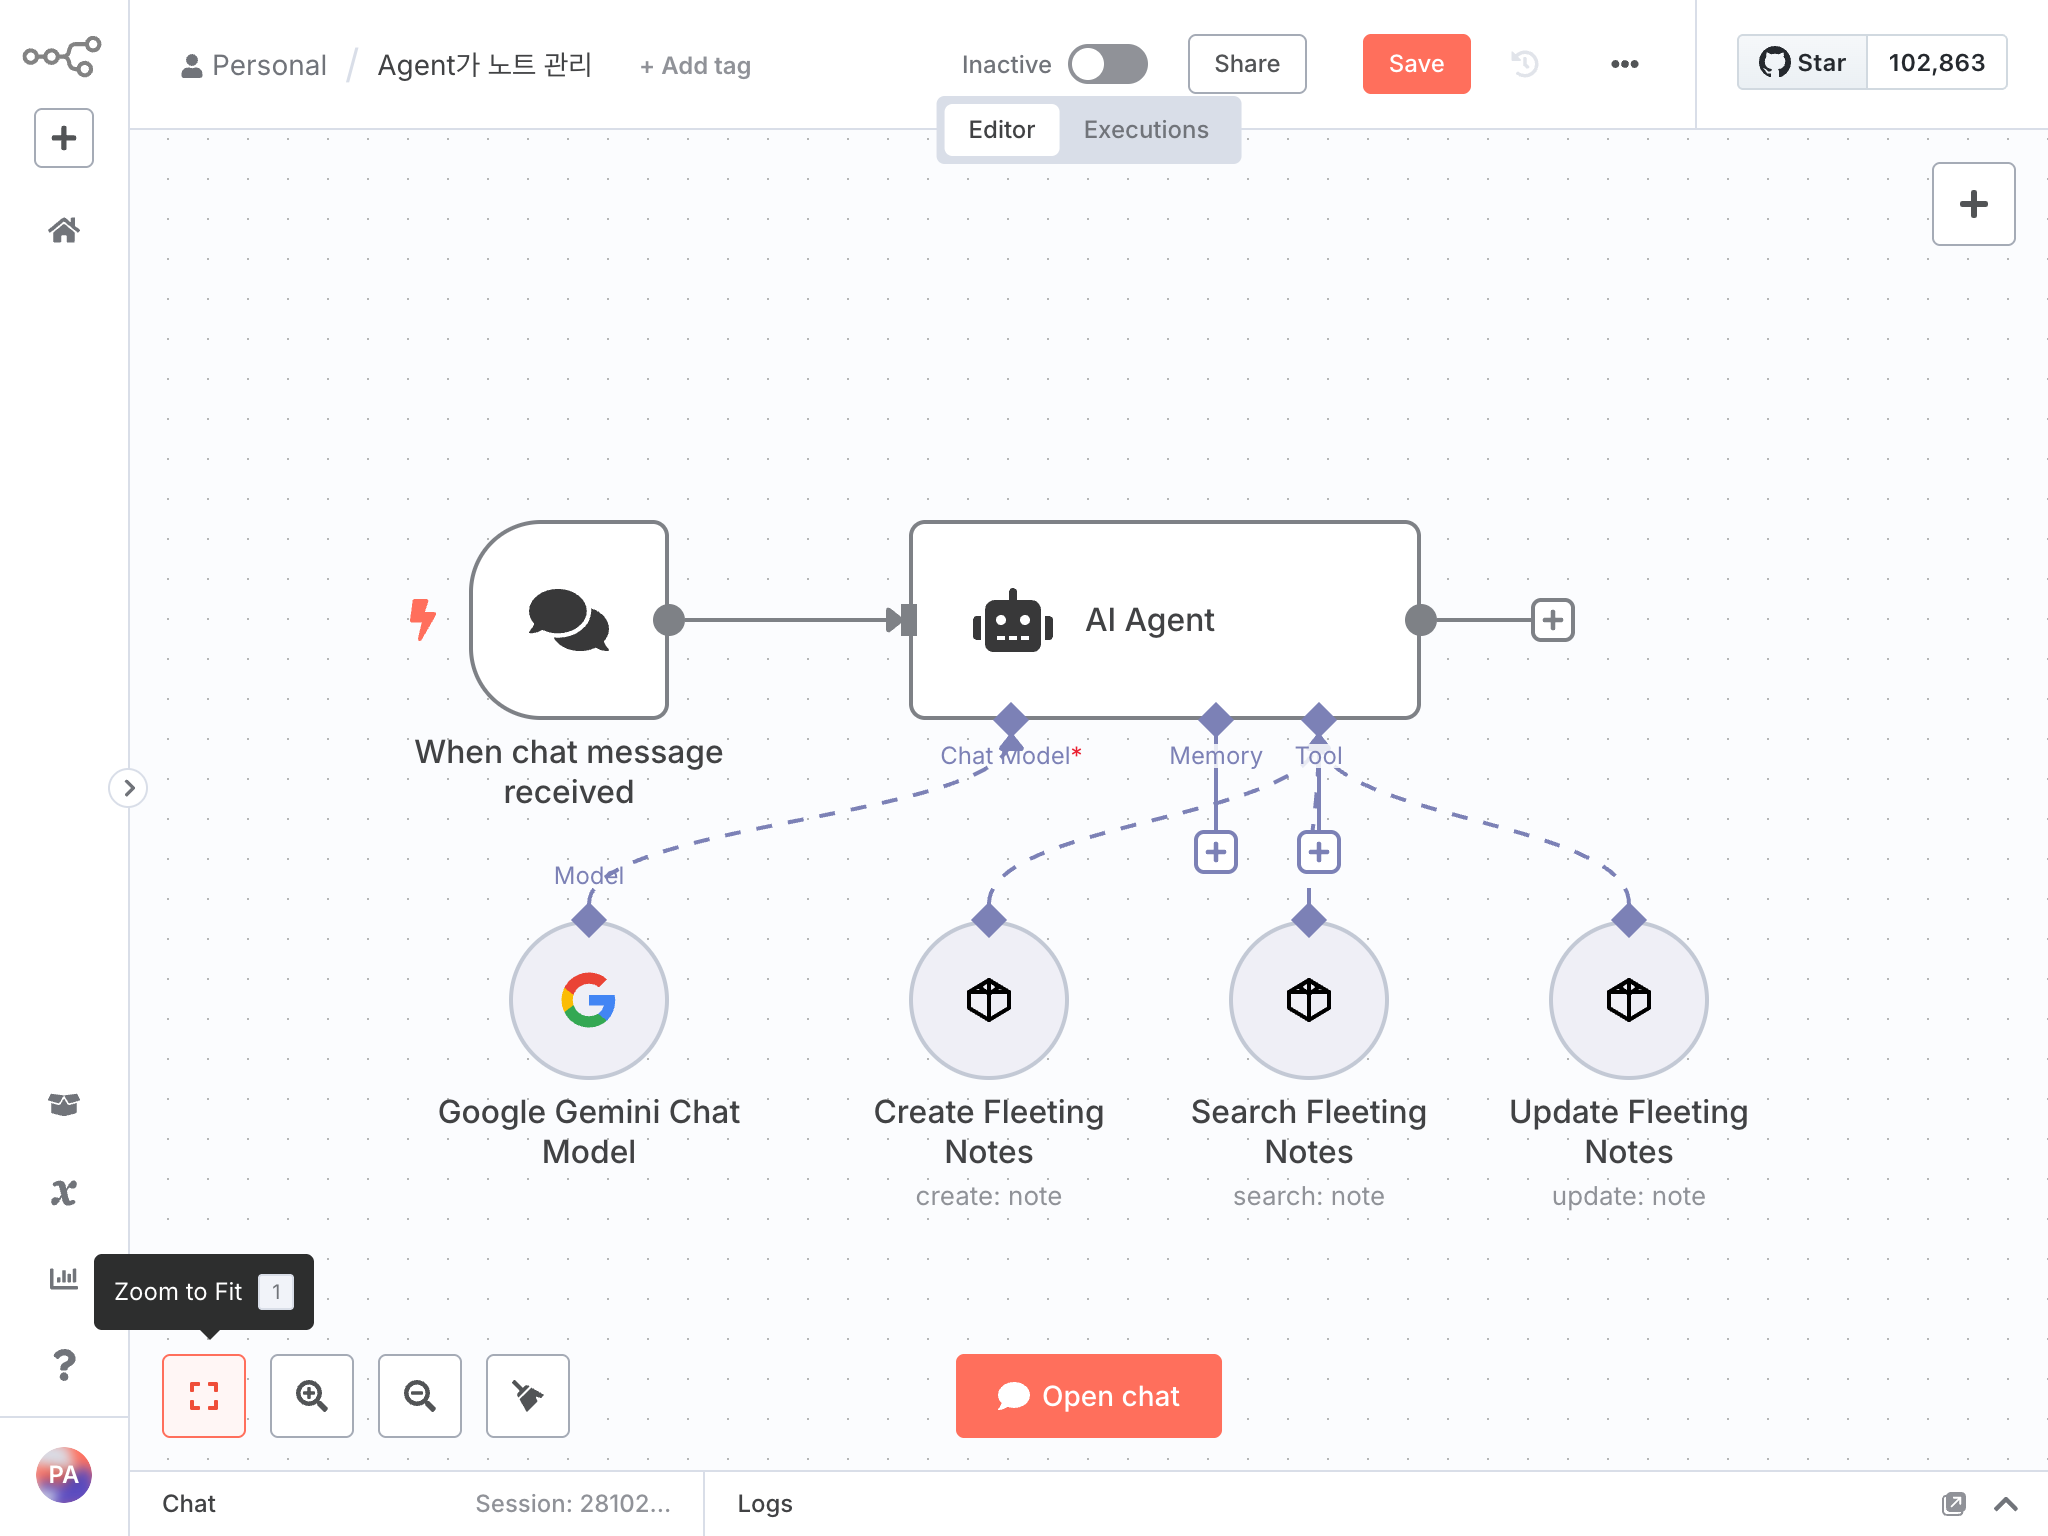Expand the collapsed left sidebar chevron
This screenshot has height=1536, width=2048.
coord(128,788)
